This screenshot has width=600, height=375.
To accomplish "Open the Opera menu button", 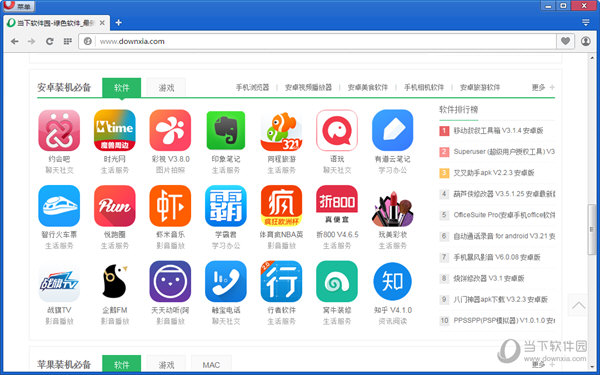I will [18, 5].
